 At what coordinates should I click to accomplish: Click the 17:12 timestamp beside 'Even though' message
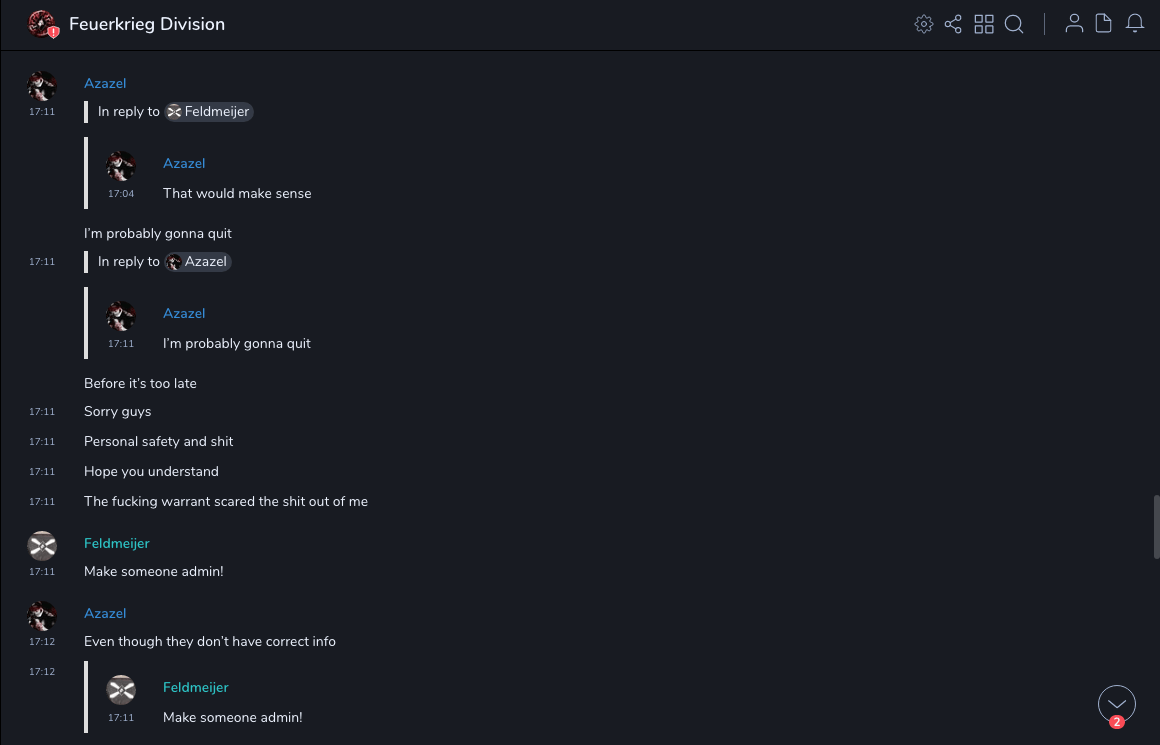pyautogui.click(x=42, y=641)
